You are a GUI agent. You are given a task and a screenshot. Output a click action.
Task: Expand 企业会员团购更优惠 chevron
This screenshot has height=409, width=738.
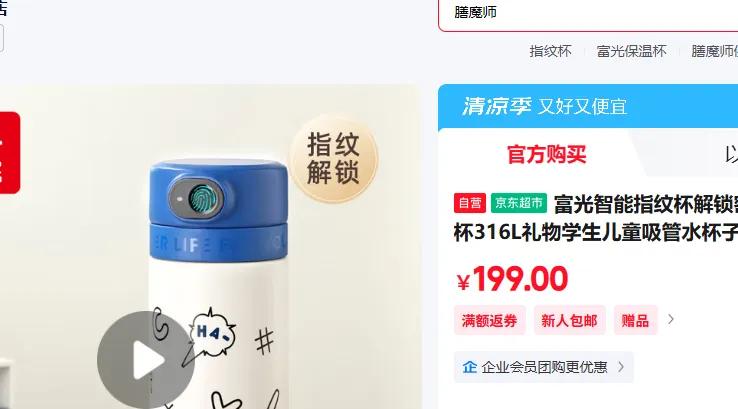click(621, 367)
